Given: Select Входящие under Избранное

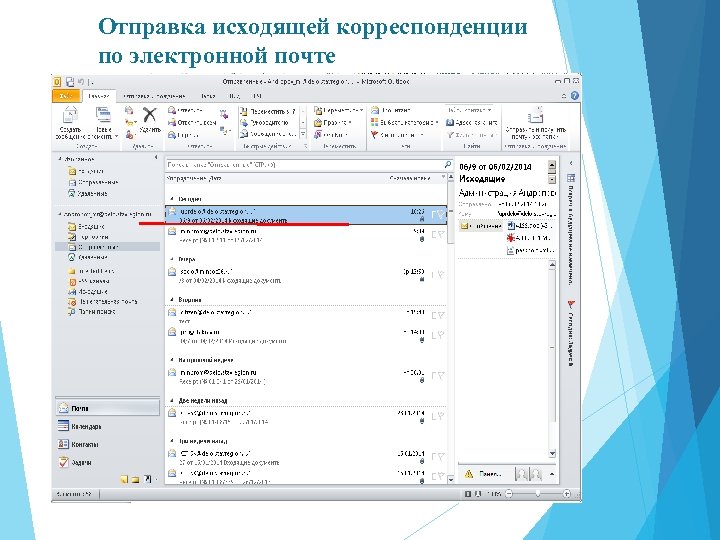Looking at the screenshot, I should coord(86,171).
